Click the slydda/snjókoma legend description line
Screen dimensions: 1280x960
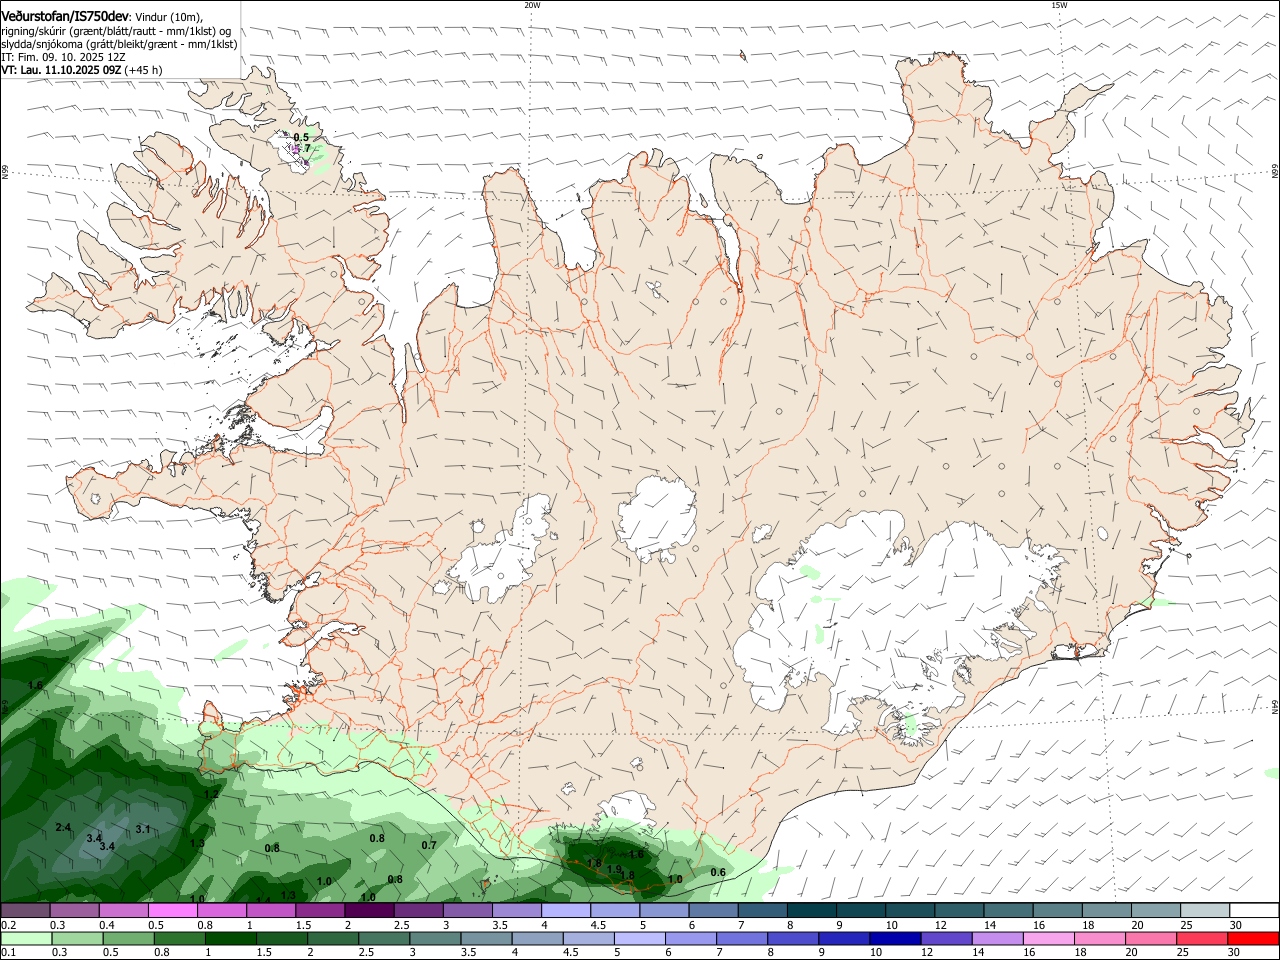pyautogui.click(x=119, y=44)
